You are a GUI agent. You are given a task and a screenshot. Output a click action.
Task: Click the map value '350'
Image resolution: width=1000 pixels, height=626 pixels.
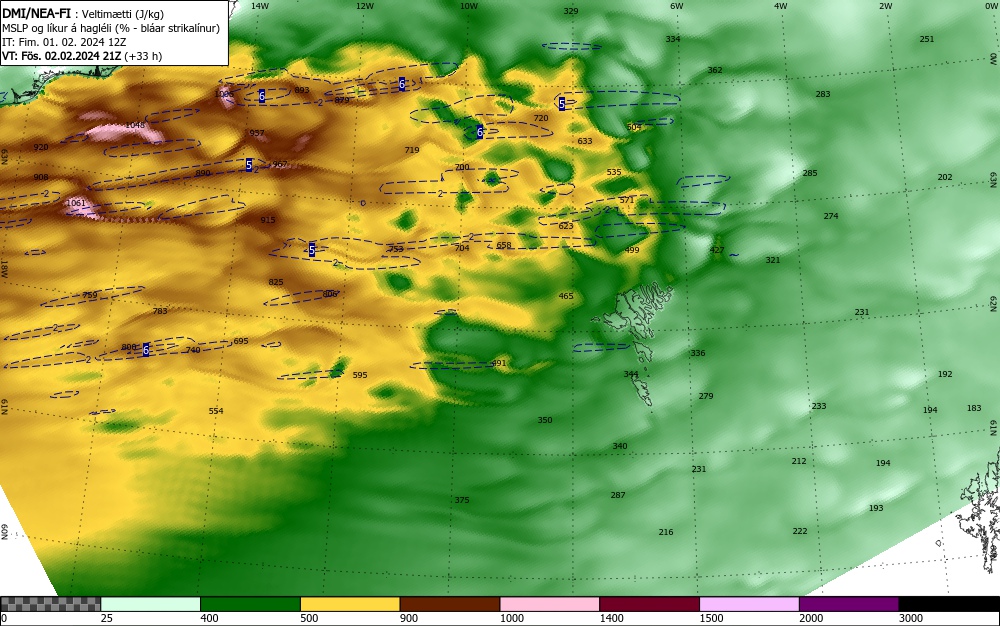[x=545, y=420]
